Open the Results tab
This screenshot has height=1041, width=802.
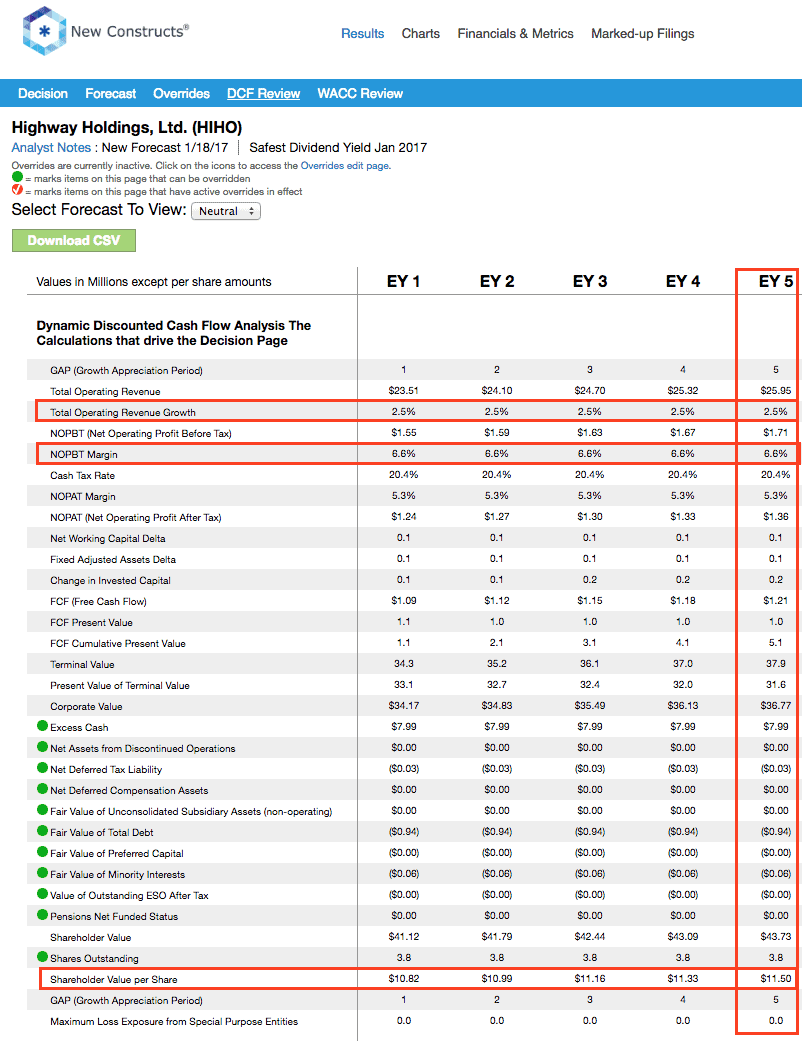coord(362,33)
